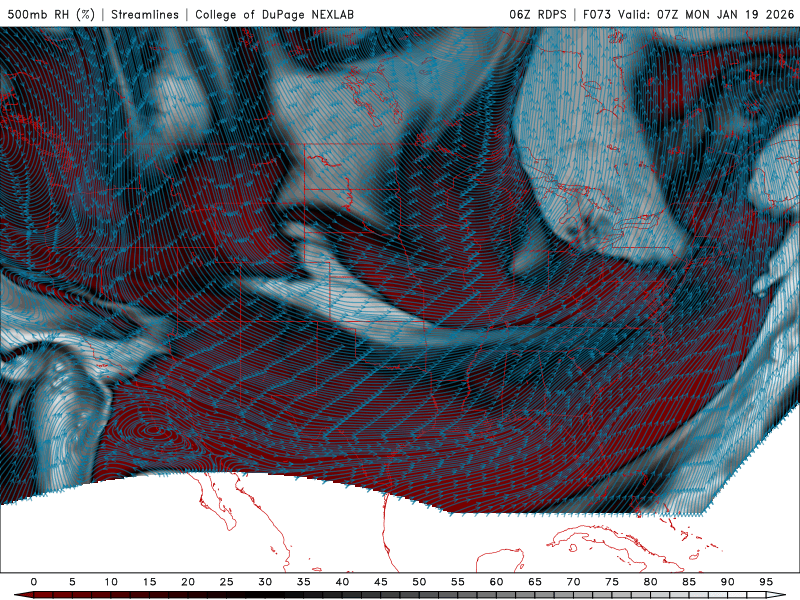
Task: Select the 55 value on color scale
Action: coord(458,582)
